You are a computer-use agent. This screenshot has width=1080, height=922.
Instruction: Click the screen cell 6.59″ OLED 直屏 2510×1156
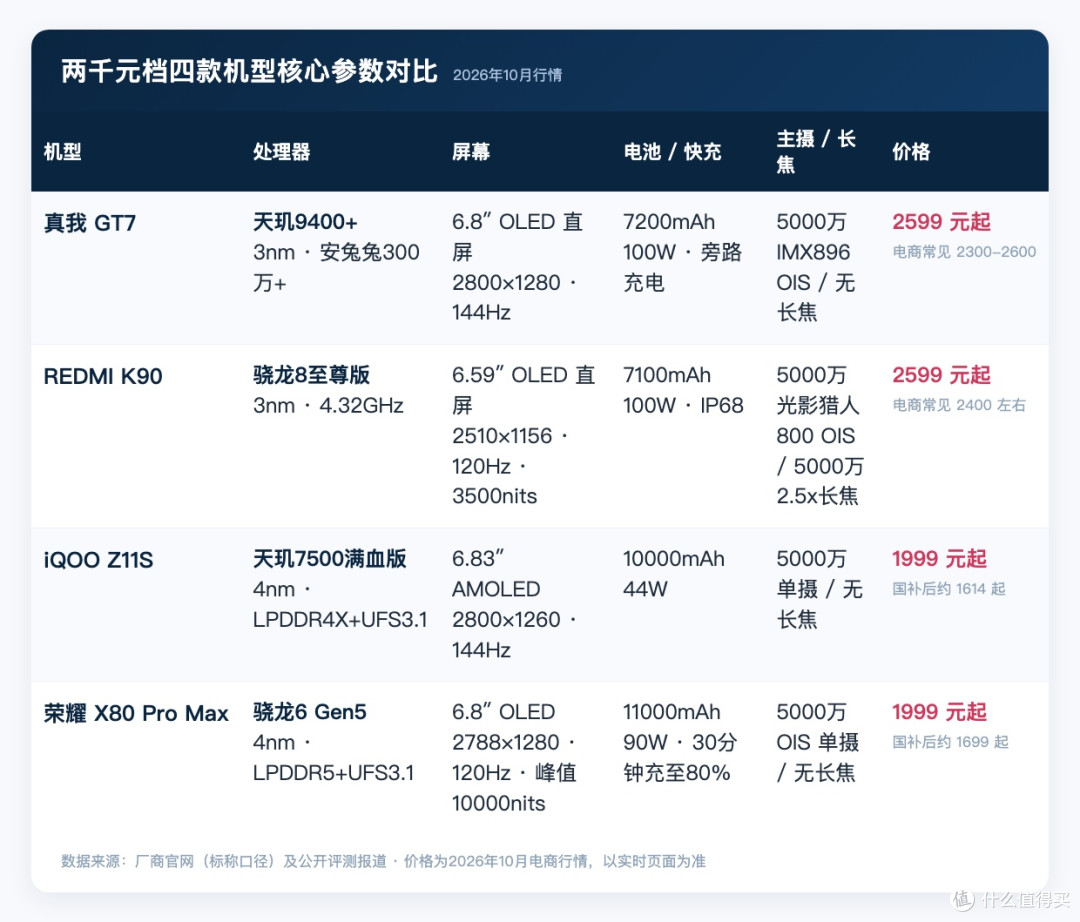click(x=523, y=435)
